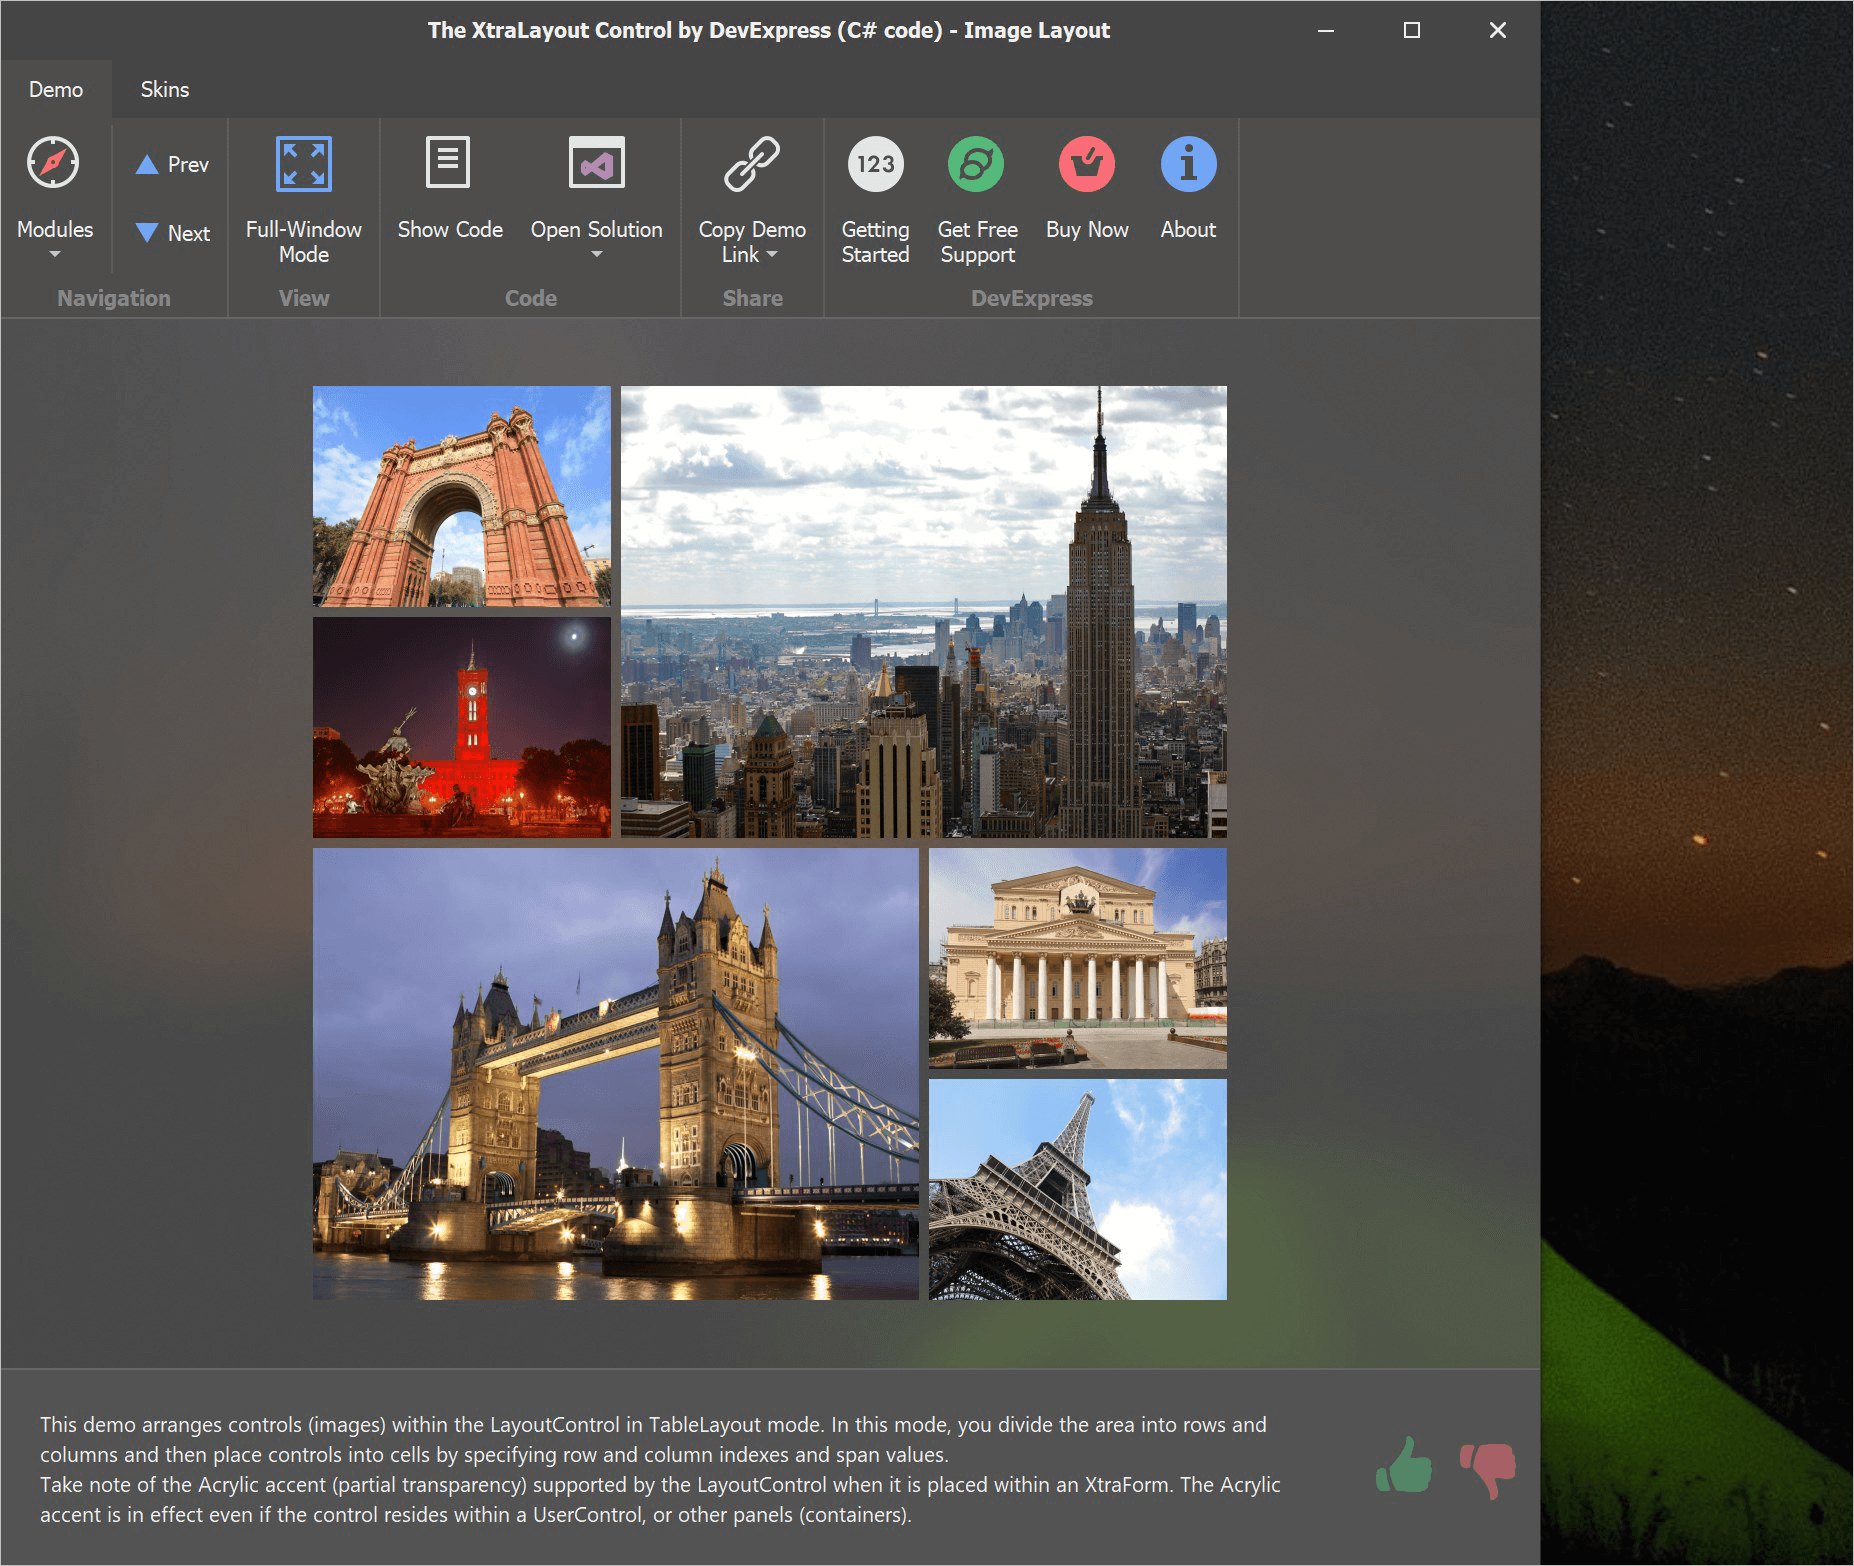Toggle Full-Window Mode

303,165
